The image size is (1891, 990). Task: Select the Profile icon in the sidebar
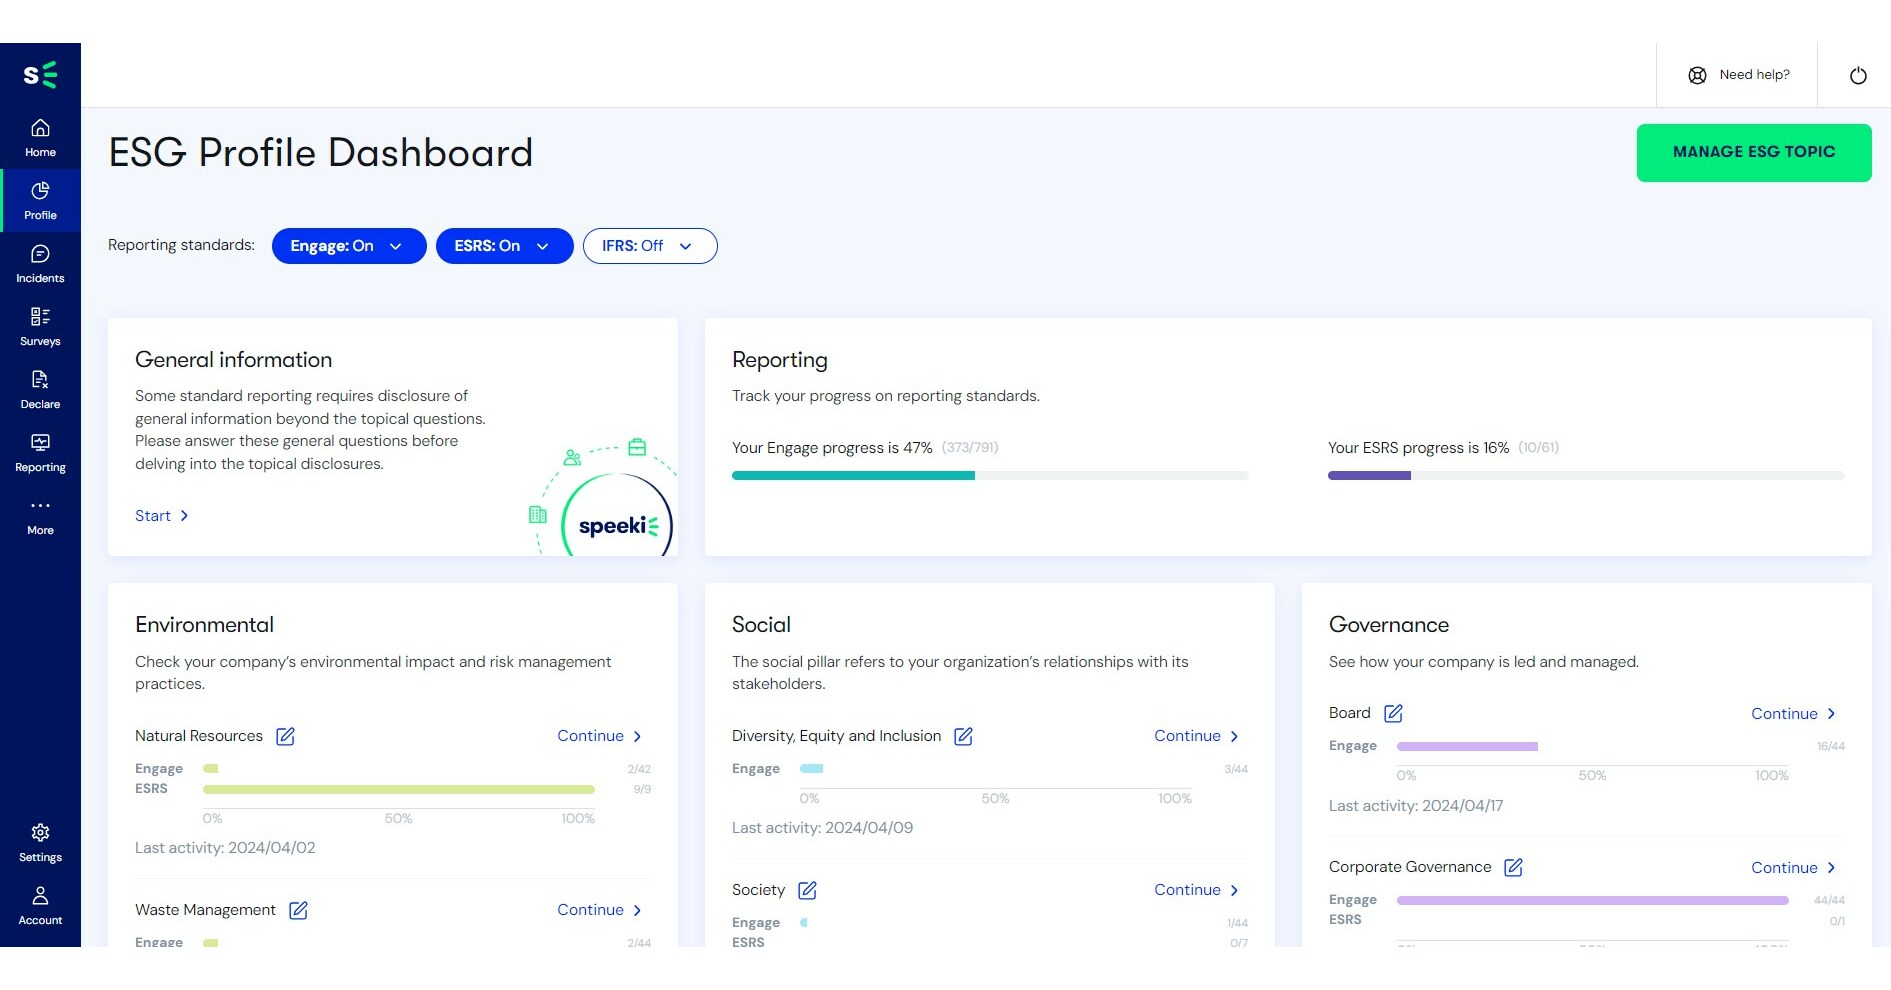pyautogui.click(x=40, y=200)
